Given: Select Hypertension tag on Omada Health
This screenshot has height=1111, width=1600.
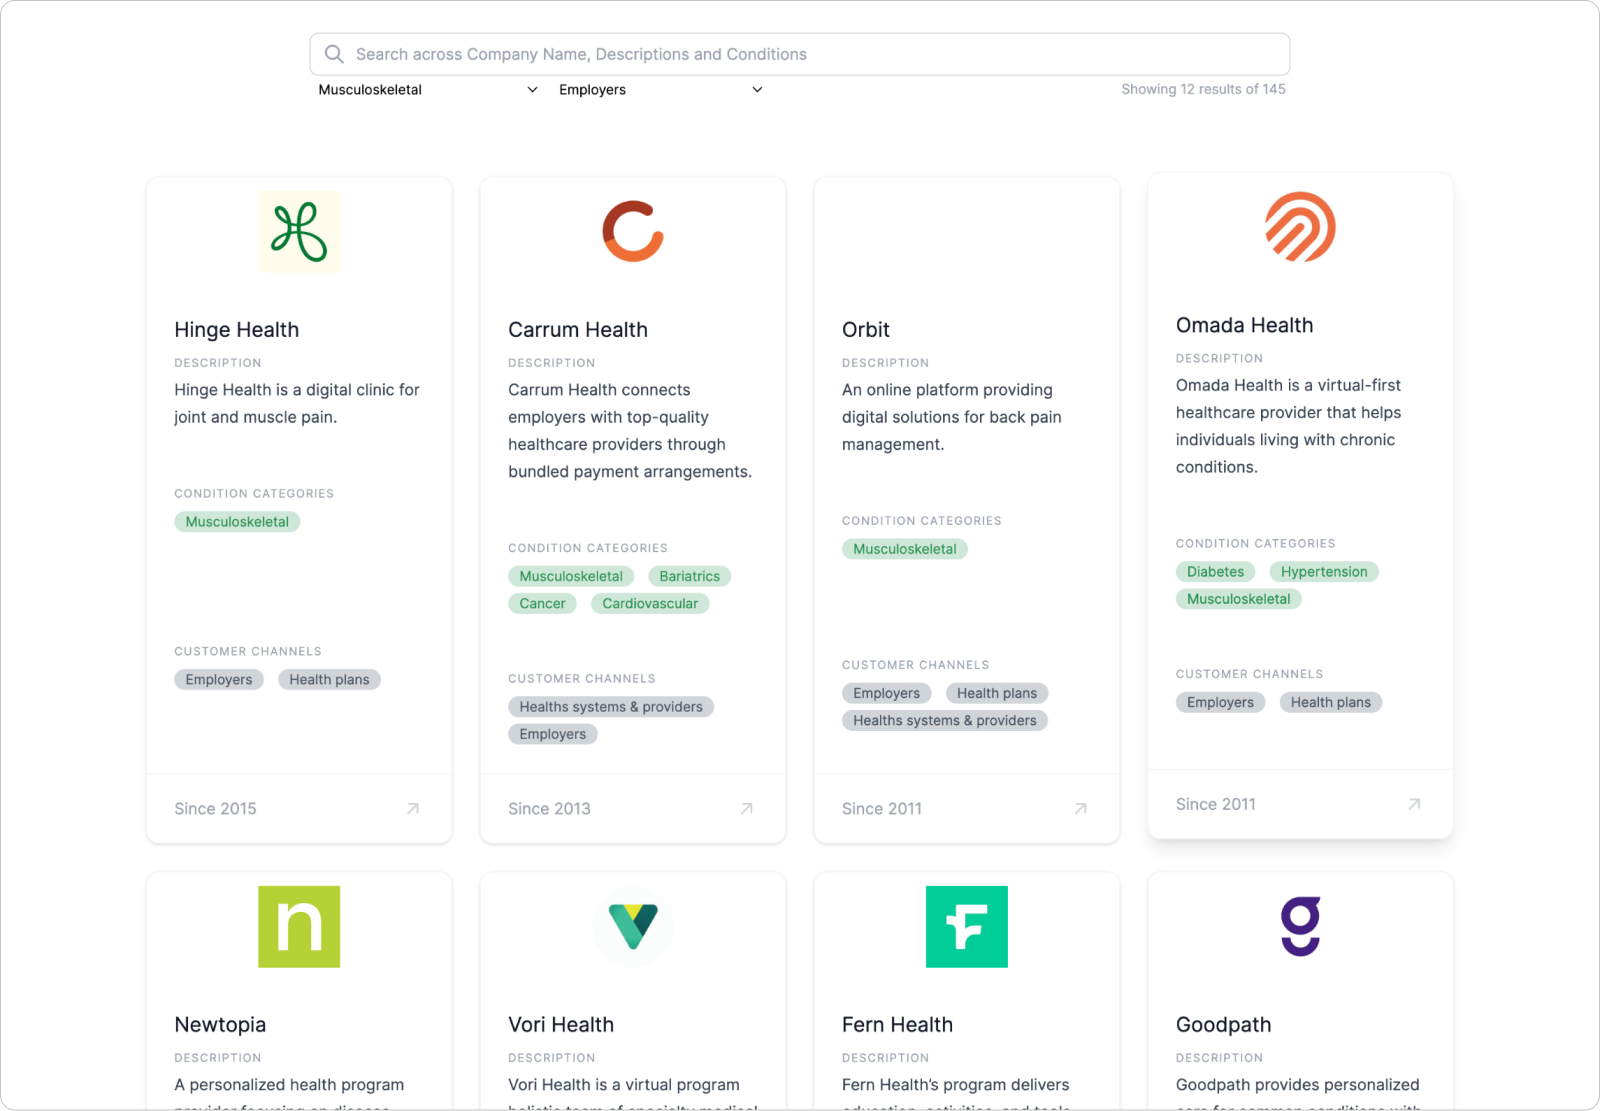Looking at the screenshot, I should pyautogui.click(x=1324, y=572).
